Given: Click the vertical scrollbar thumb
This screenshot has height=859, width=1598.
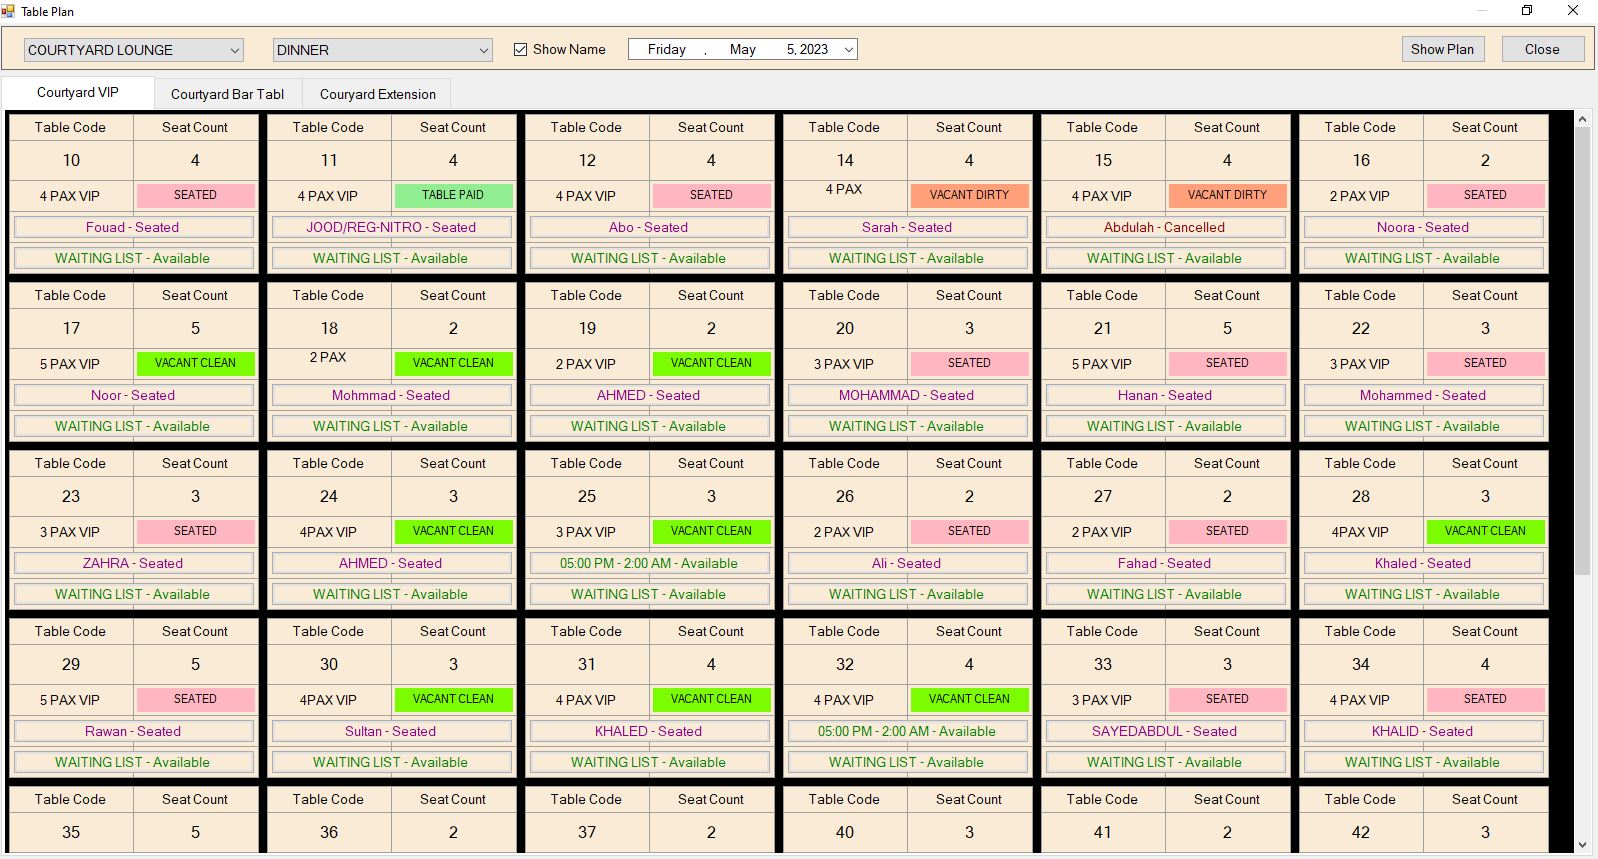Looking at the screenshot, I should click(1582, 351).
